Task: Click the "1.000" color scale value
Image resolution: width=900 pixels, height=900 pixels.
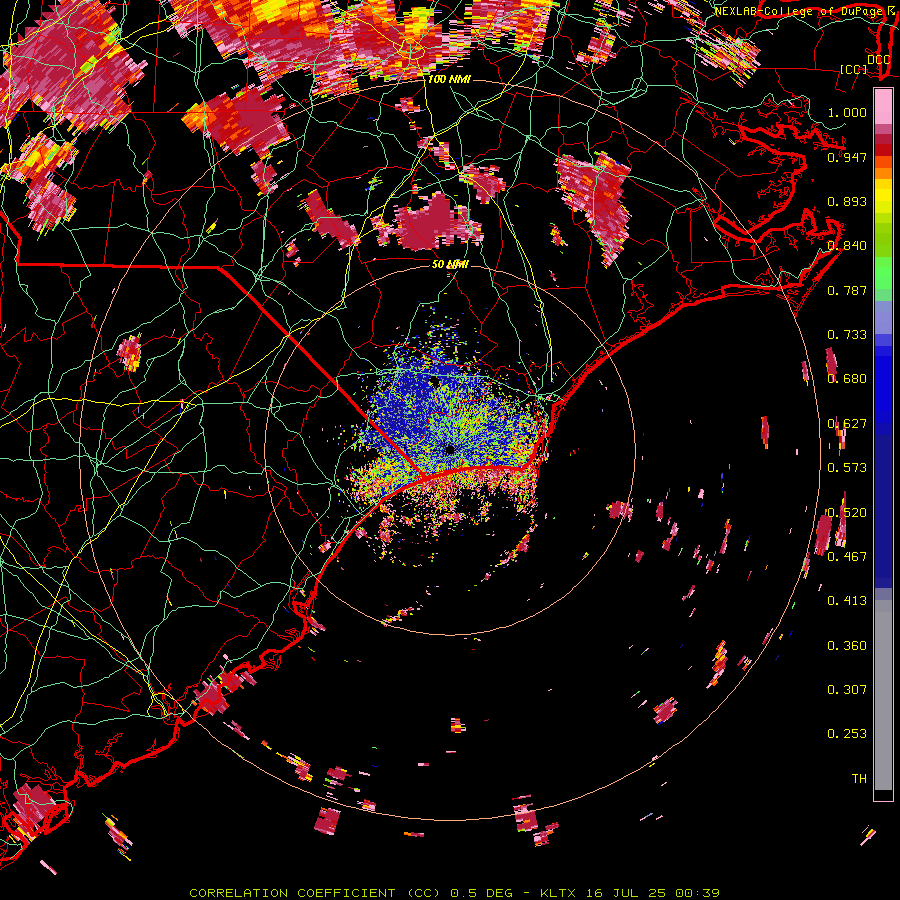Action: (847, 112)
